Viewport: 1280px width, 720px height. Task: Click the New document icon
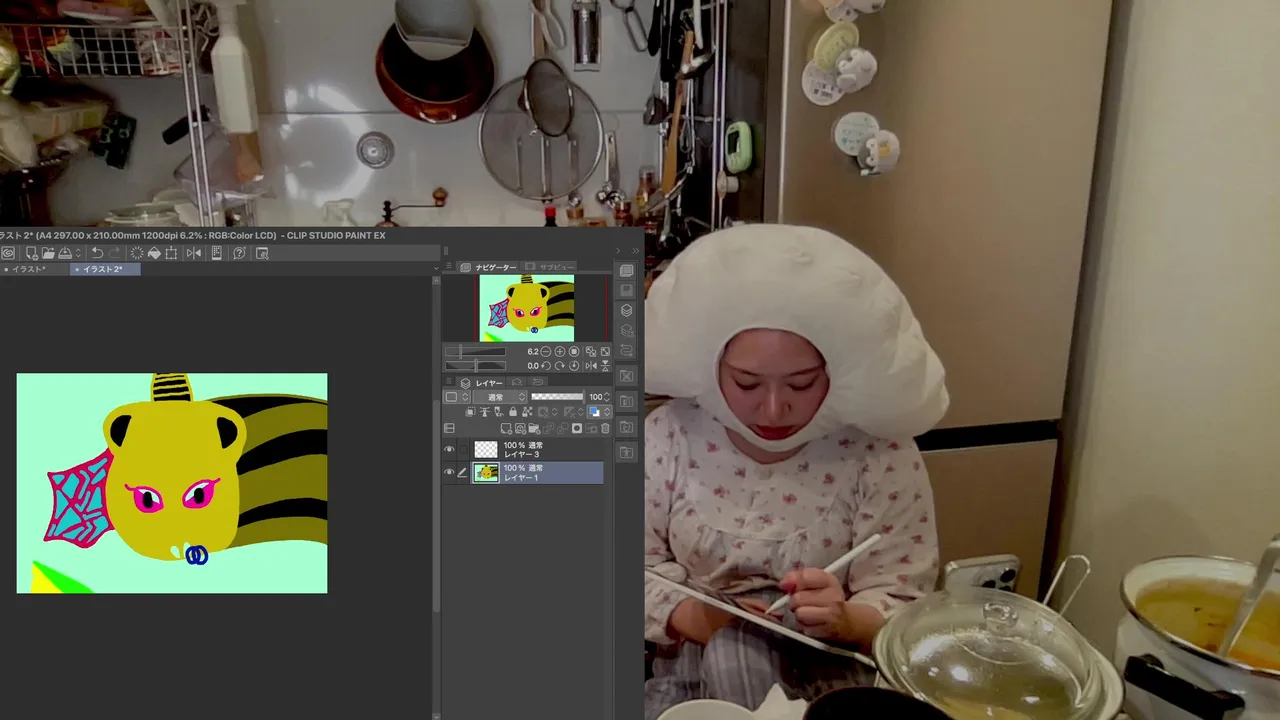(x=31, y=253)
